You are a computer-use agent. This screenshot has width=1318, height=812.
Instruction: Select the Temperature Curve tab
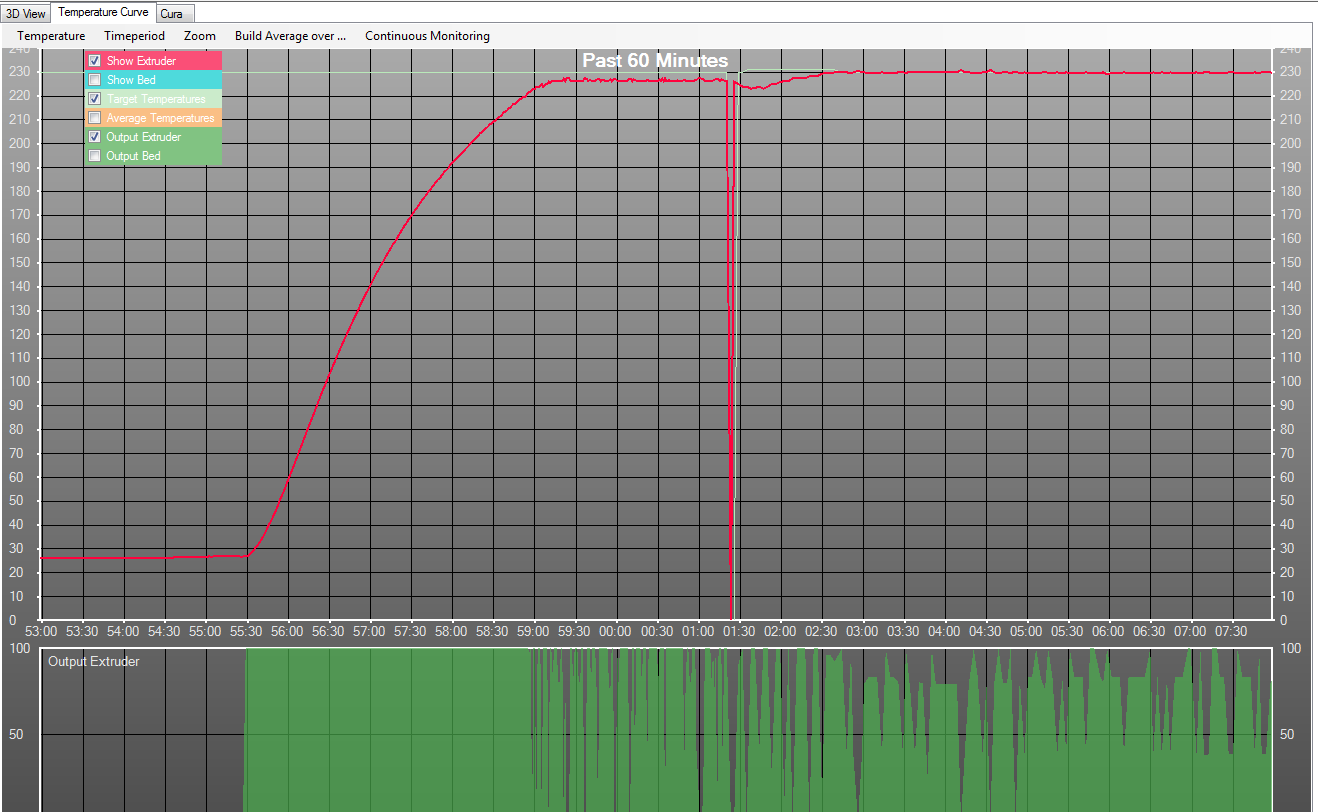[103, 12]
